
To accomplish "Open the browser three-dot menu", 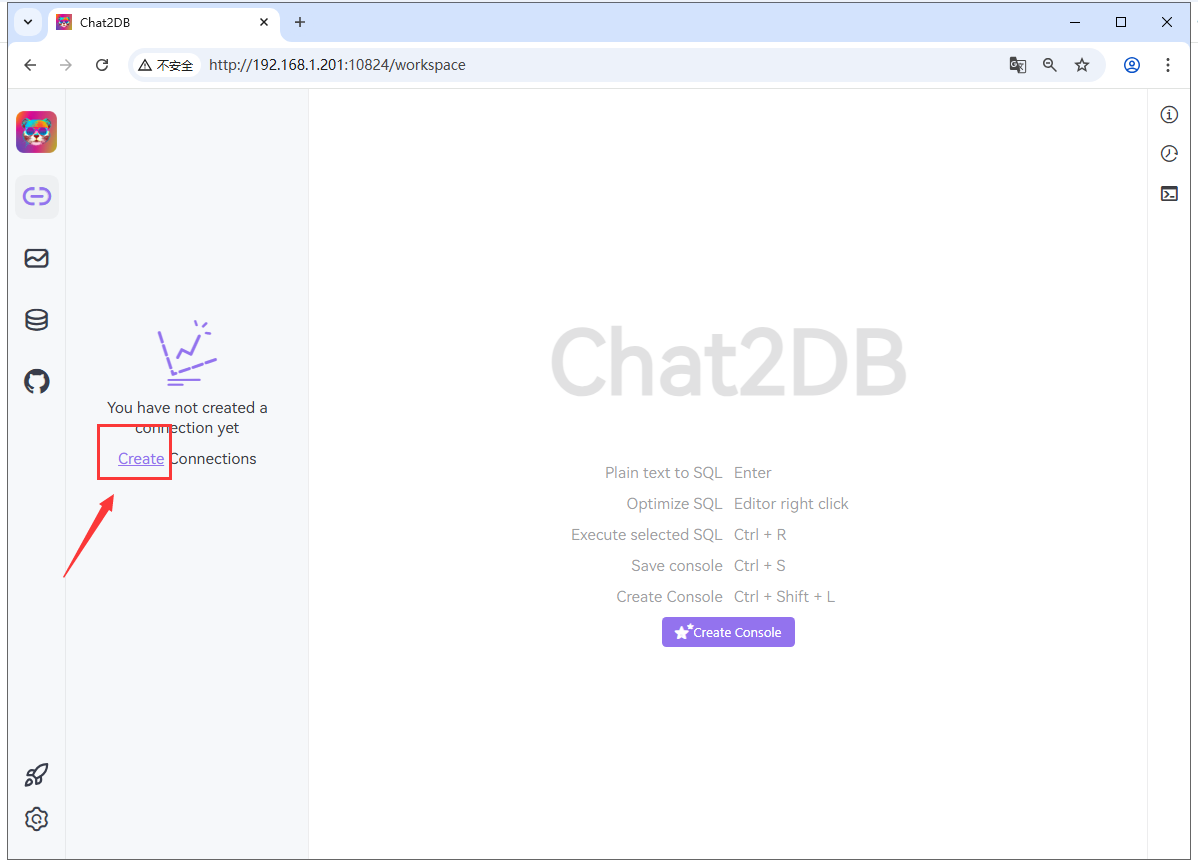I will (x=1167, y=65).
